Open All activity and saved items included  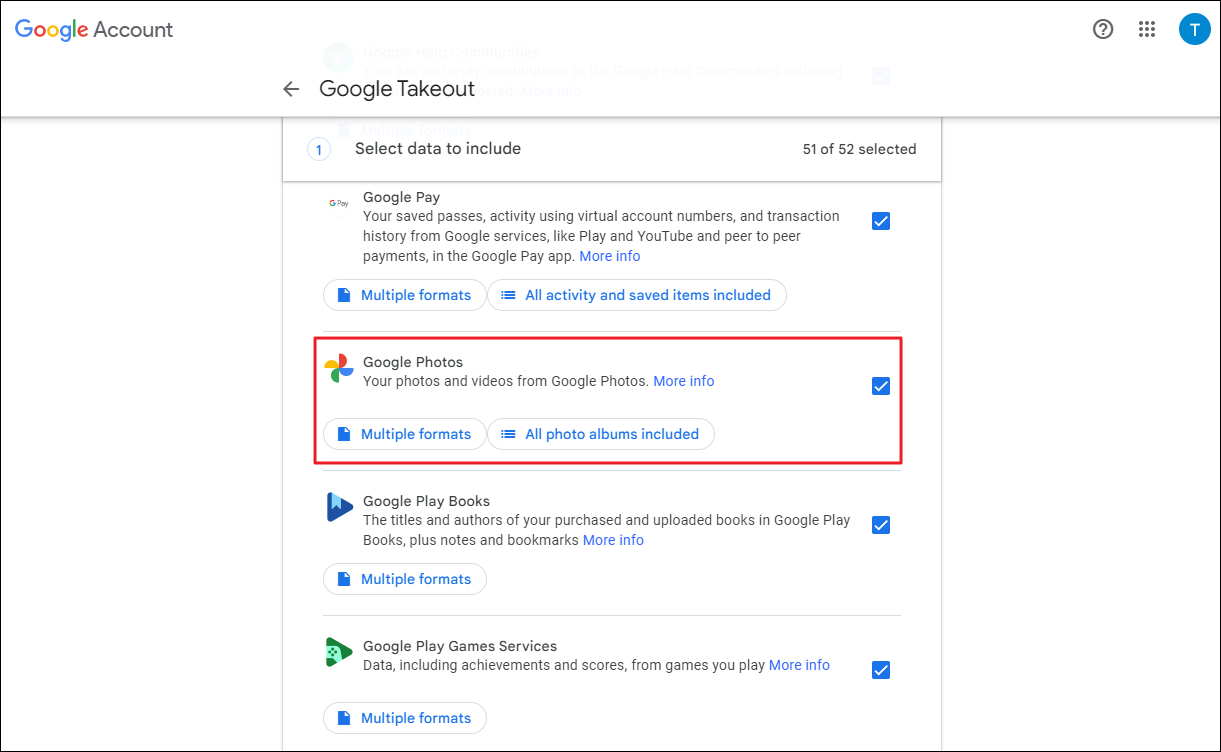click(x=637, y=295)
